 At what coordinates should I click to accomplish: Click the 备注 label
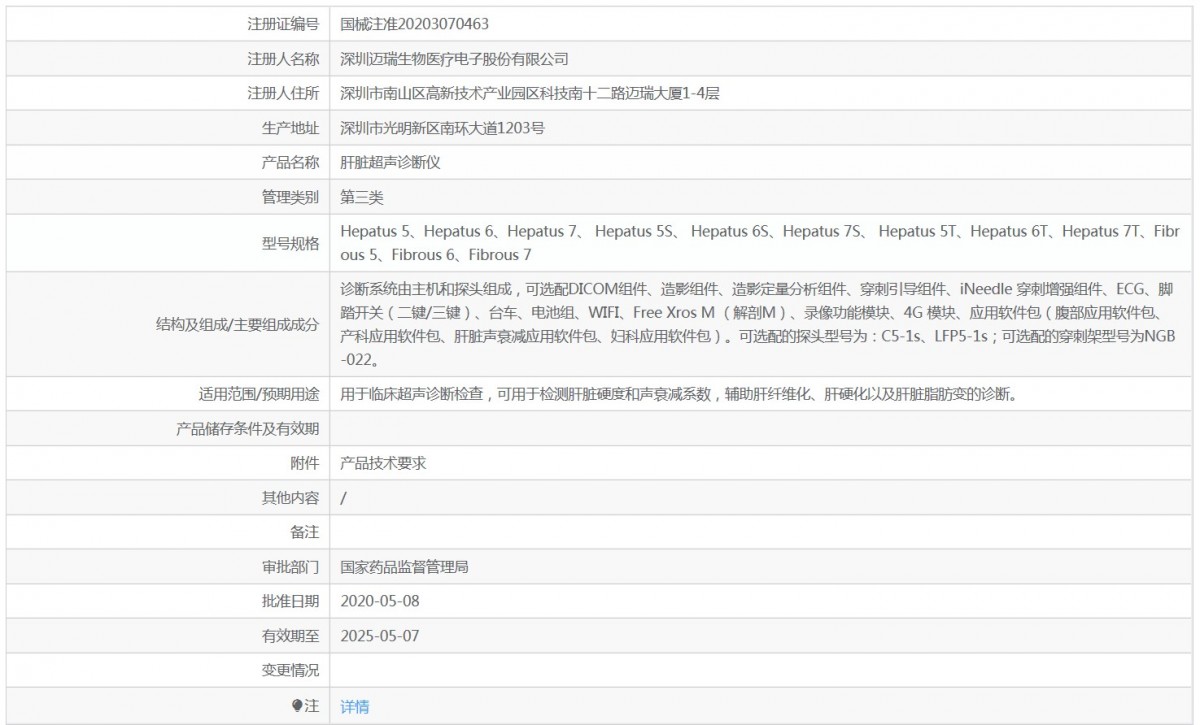[305, 532]
